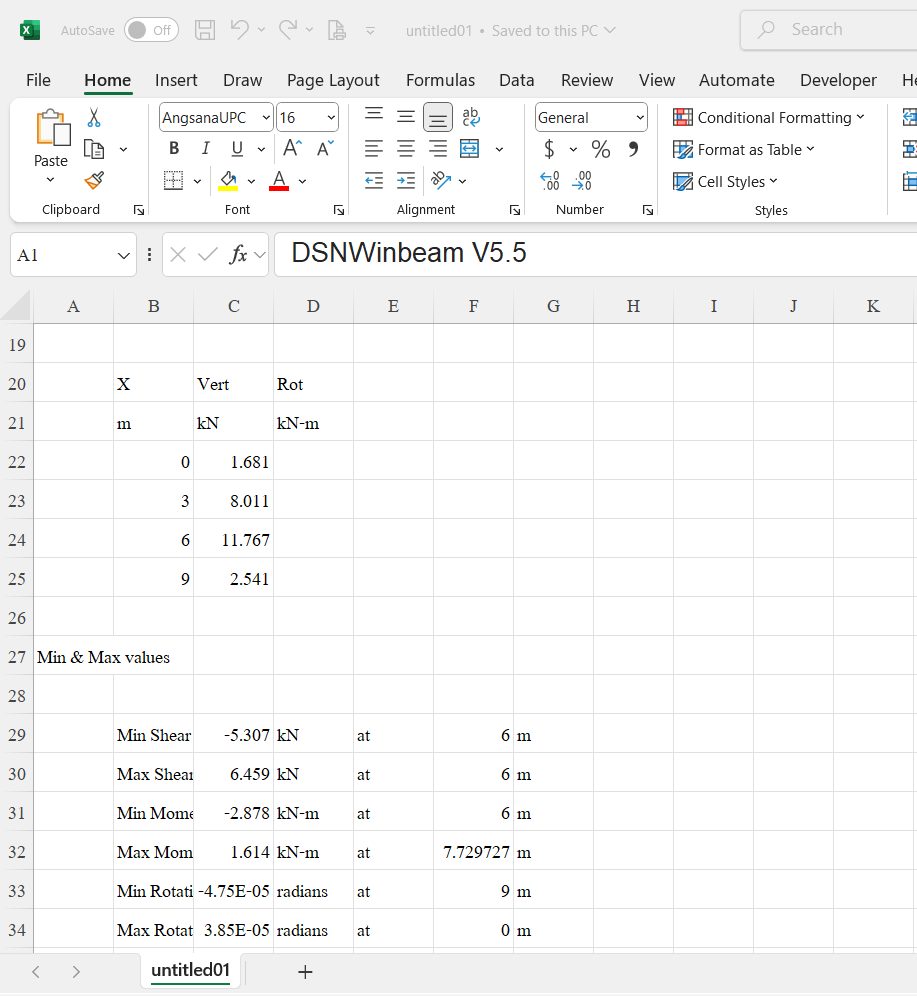Open the File menu
Screen dimensions: 917x996
38,80
